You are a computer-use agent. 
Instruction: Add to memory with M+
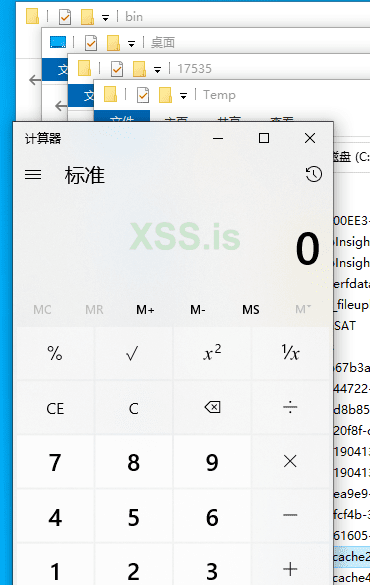[145, 310]
